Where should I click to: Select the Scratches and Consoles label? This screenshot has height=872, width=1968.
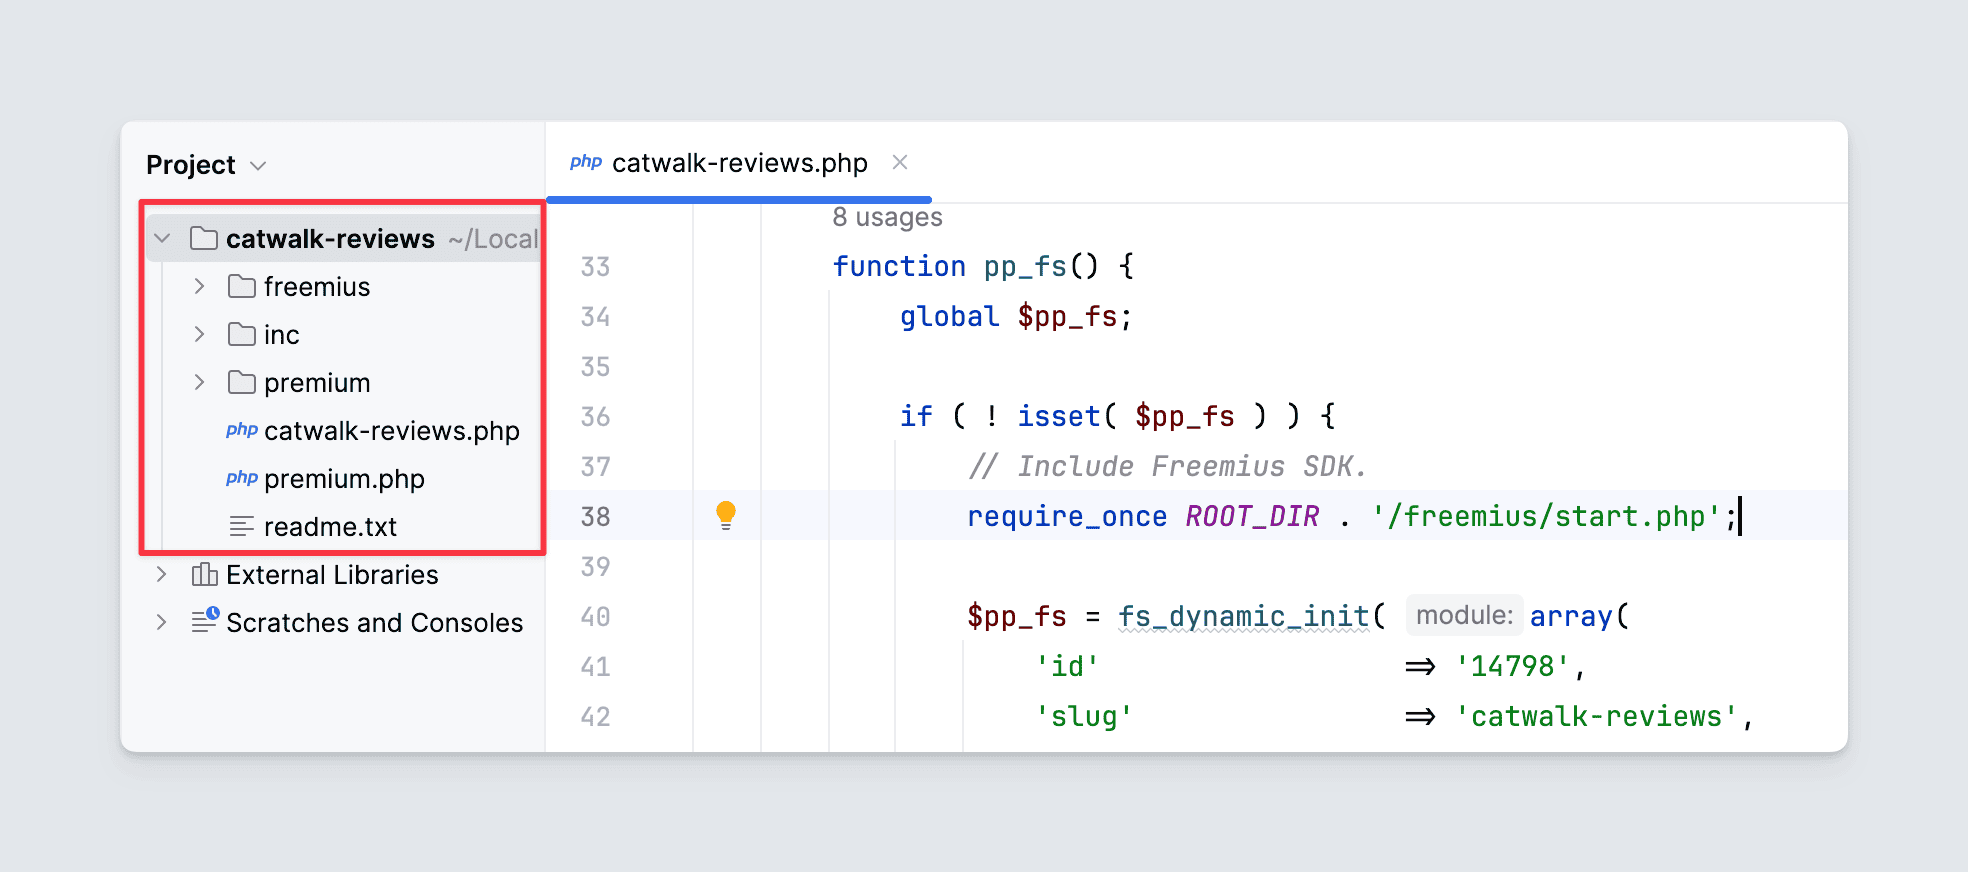click(x=375, y=623)
